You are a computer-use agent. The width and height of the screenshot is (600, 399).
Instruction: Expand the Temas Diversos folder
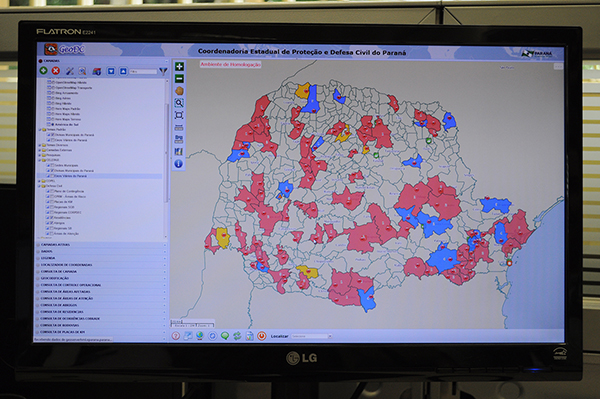pos(39,145)
